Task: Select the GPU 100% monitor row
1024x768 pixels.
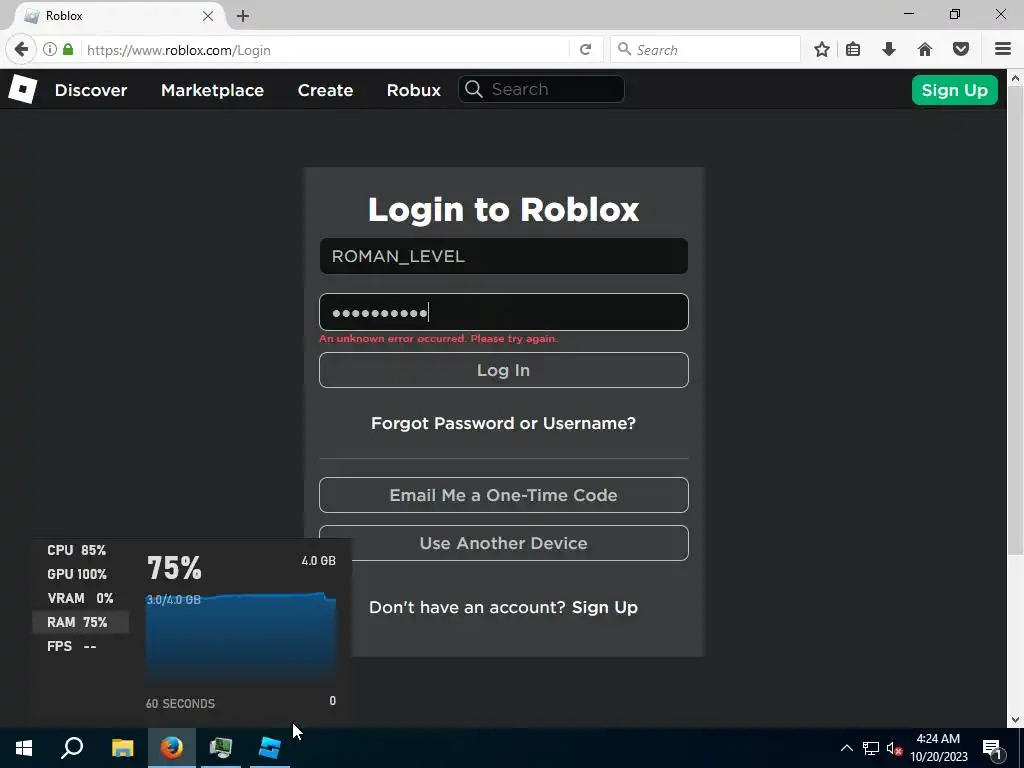Action: (80, 574)
